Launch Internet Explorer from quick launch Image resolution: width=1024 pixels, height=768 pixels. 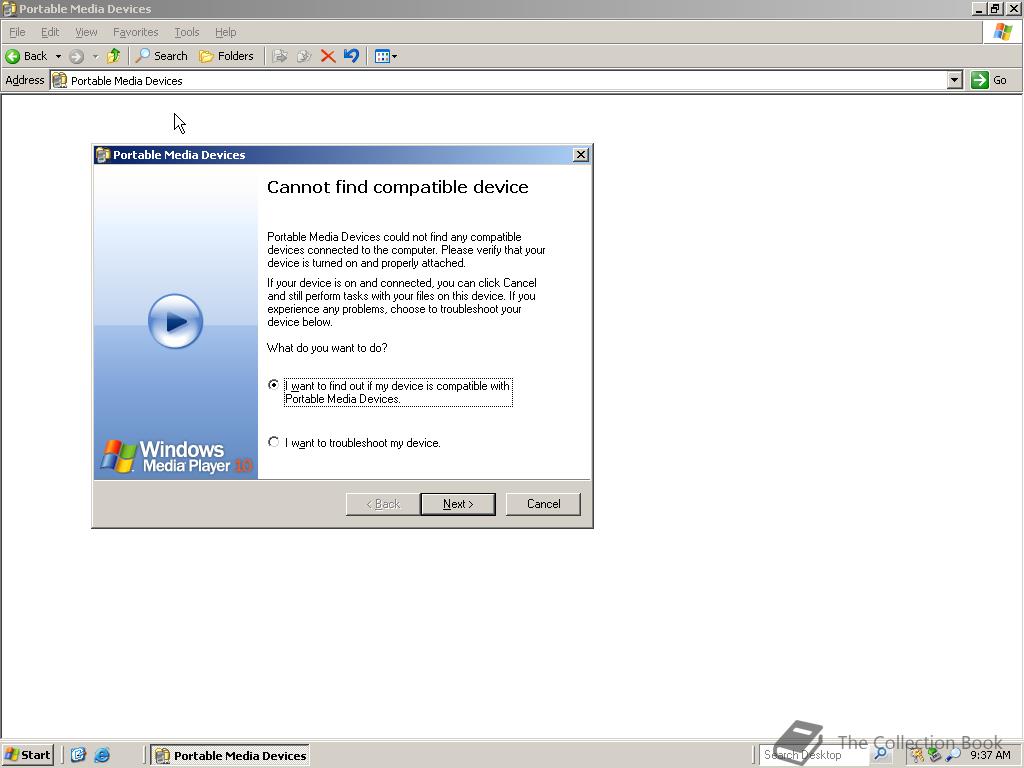coord(103,755)
